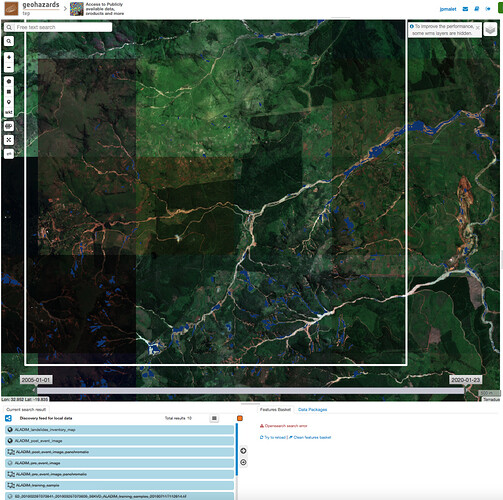This screenshot has height=500, width=503.
Task: Toggle visibility of ALADIM_pre_event_image layer
Action: tap(10, 463)
